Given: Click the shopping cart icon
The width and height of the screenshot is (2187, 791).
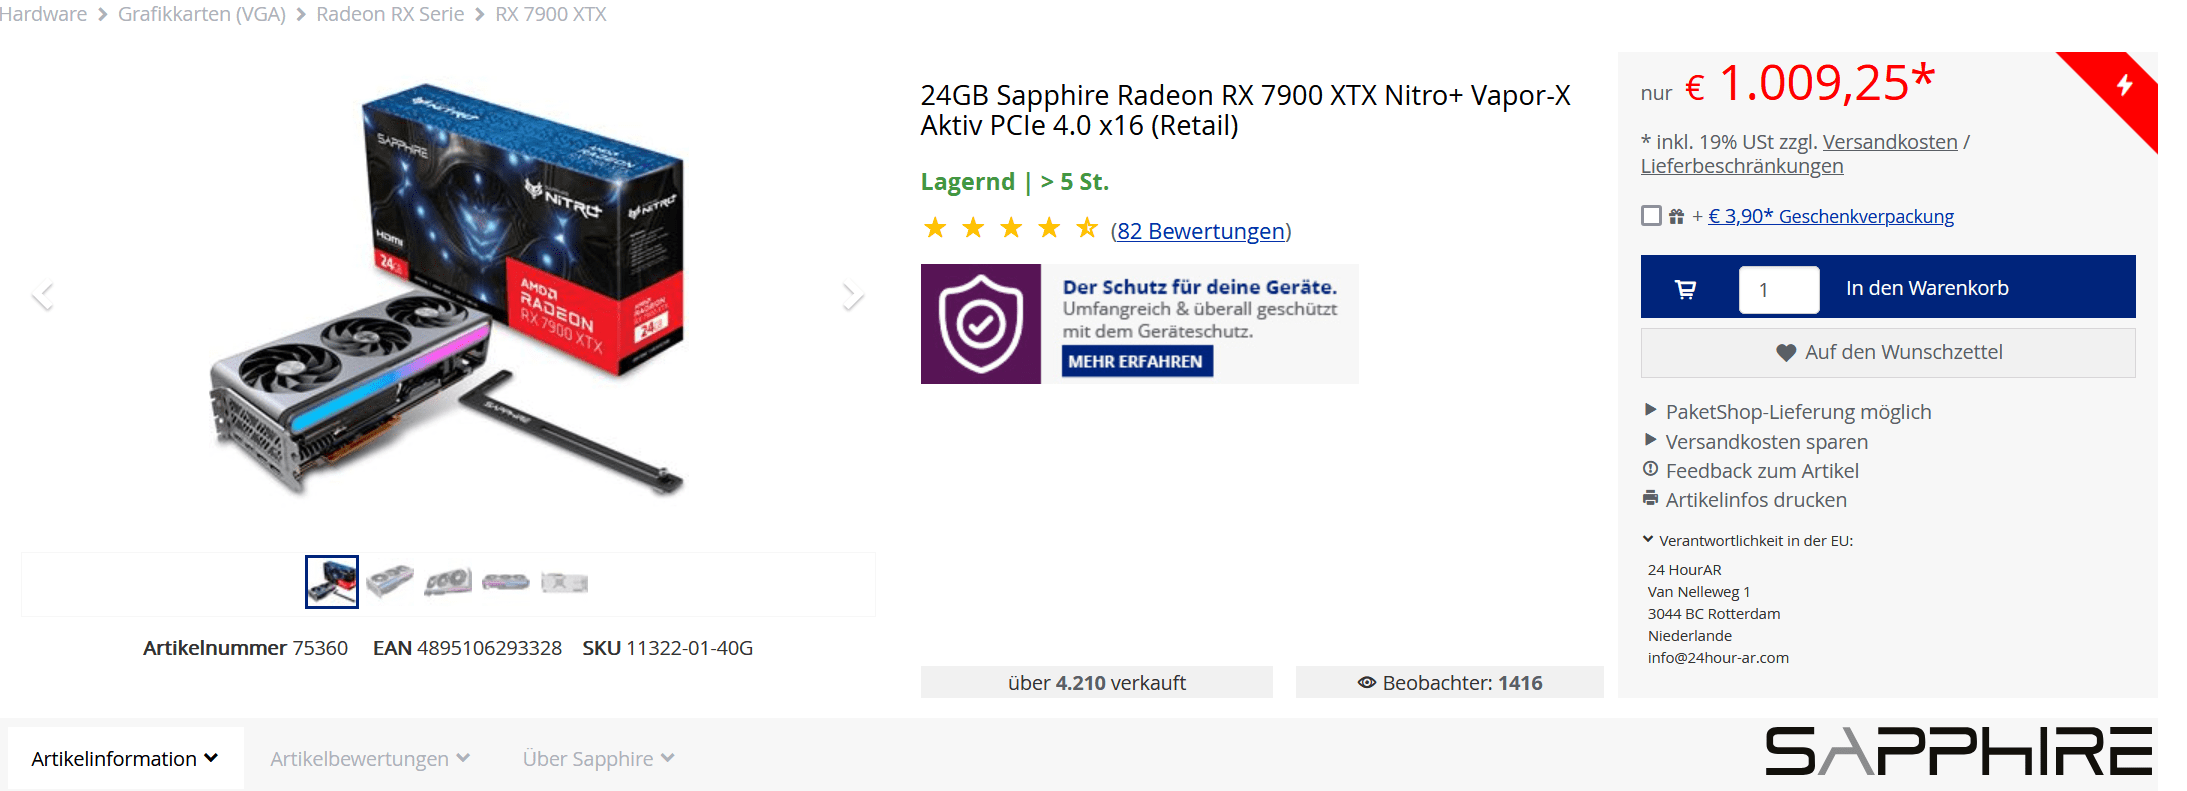Looking at the screenshot, I should click(x=1686, y=289).
